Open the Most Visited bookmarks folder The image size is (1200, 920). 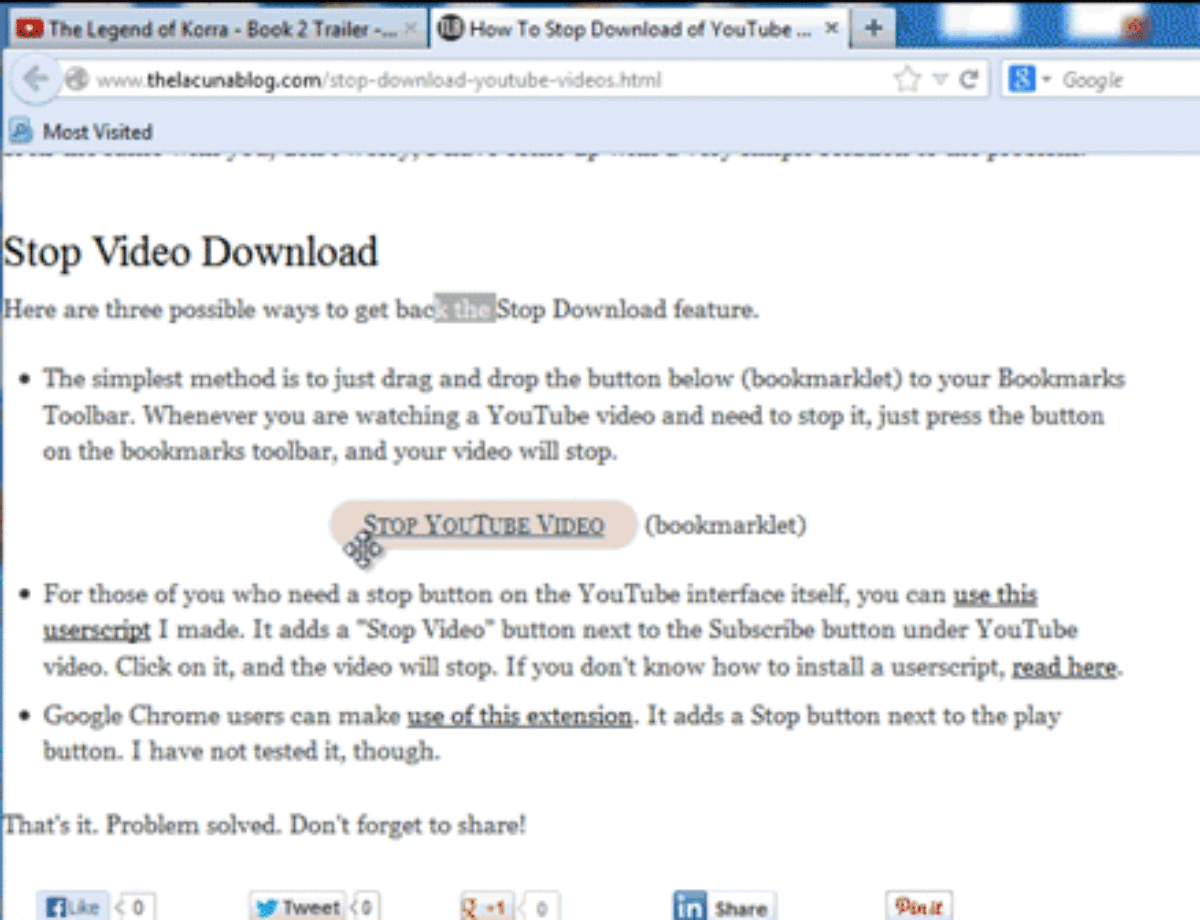[82, 131]
